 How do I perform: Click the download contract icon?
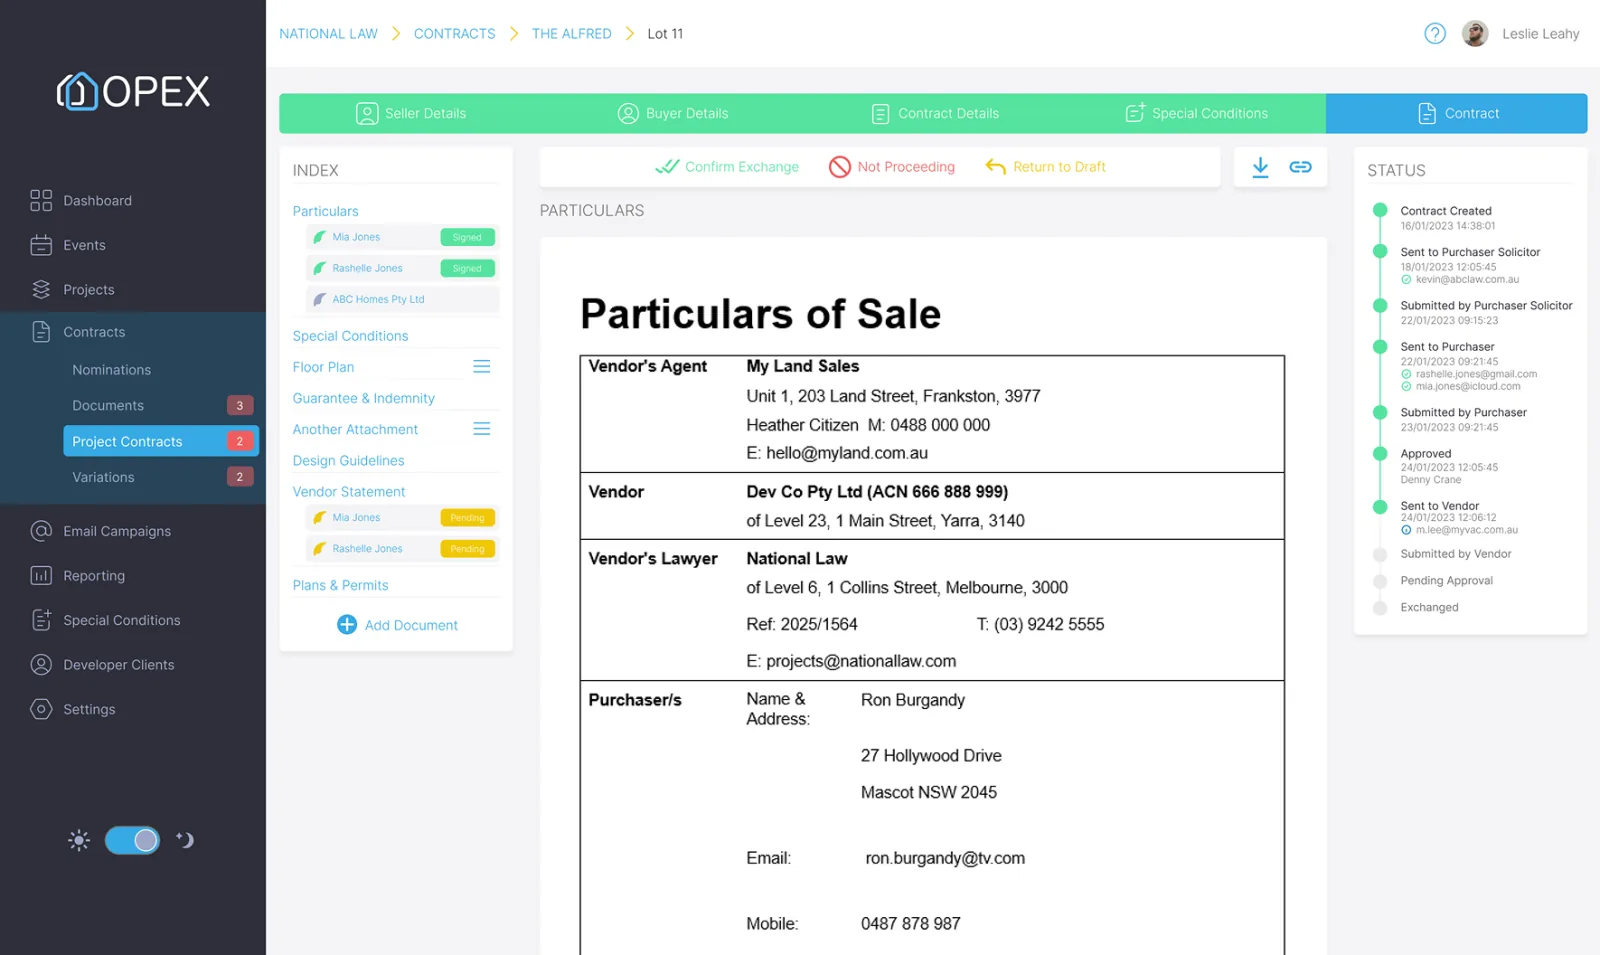(x=1260, y=167)
